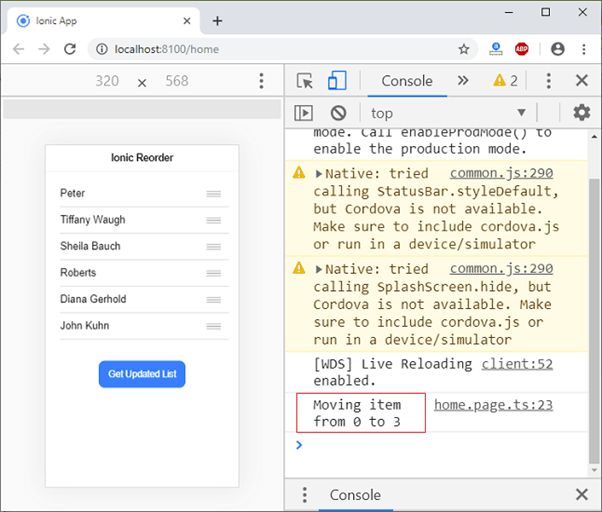Minimize the Chrome window
Screen dimensions: 602x512
pyautogui.click(x=509, y=12)
